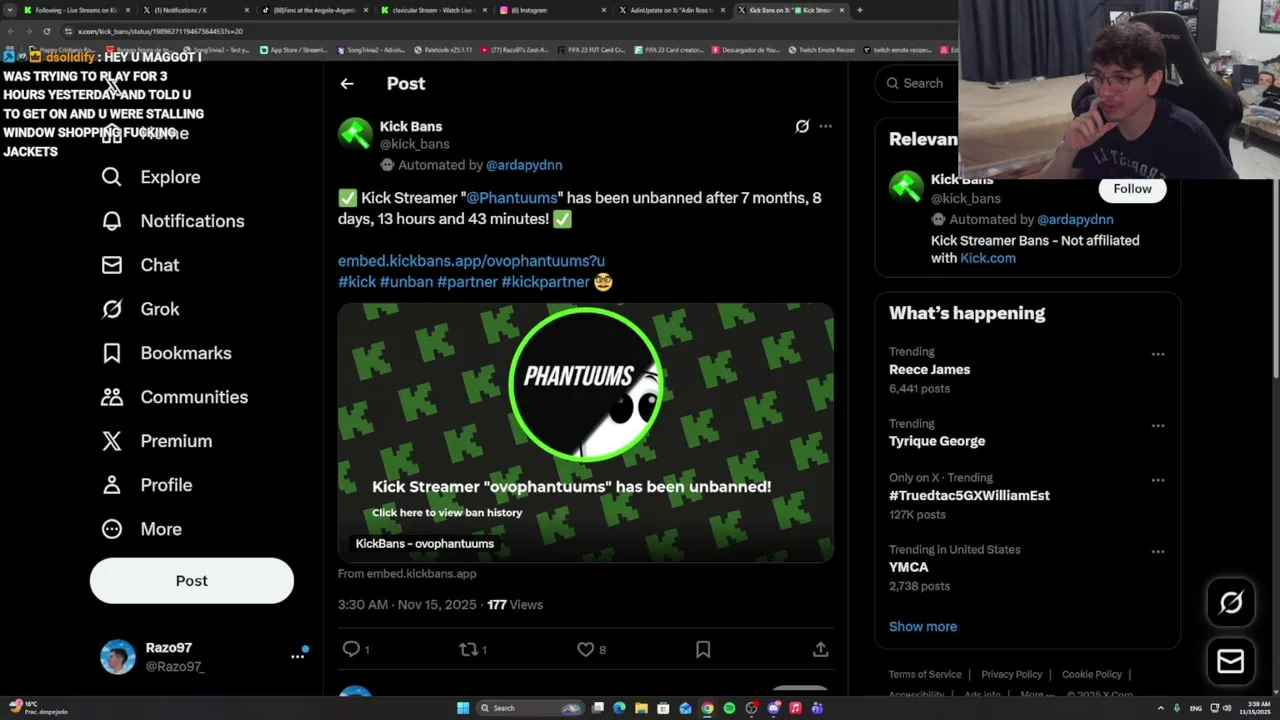
Task: Open more options for #Truedtac5GXWilliamEst trend
Action: [x=1157, y=480]
